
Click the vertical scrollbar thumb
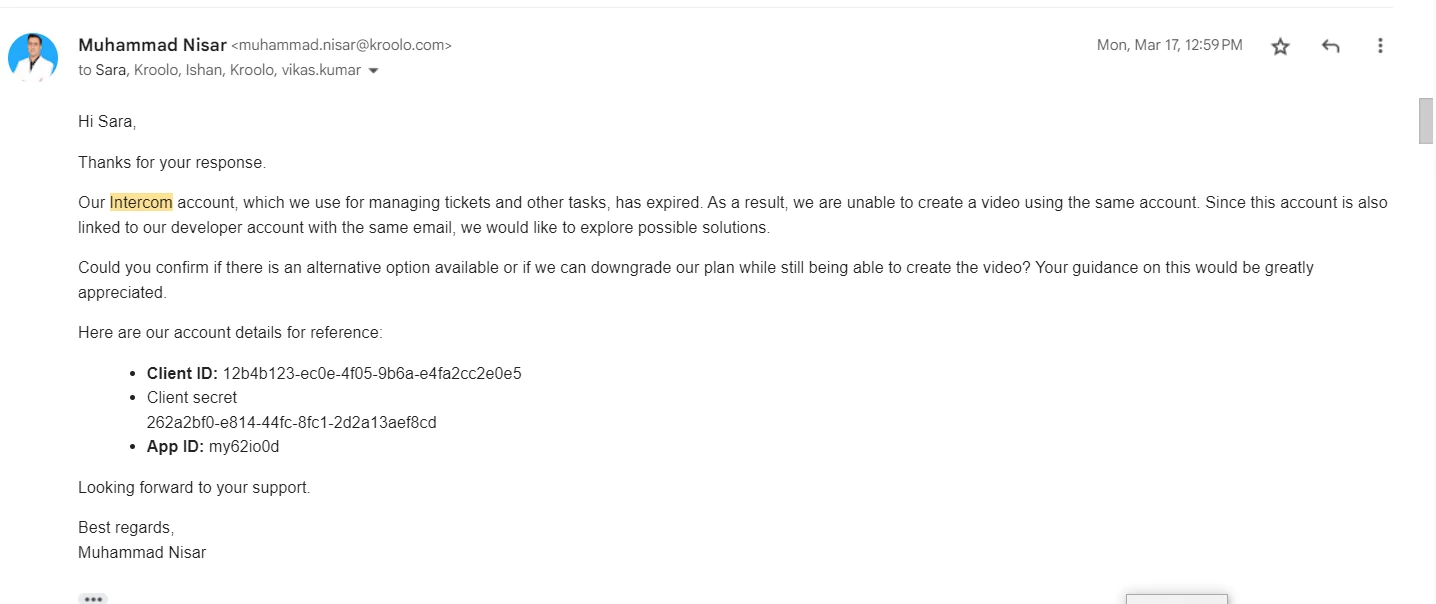[x=1426, y=121]
